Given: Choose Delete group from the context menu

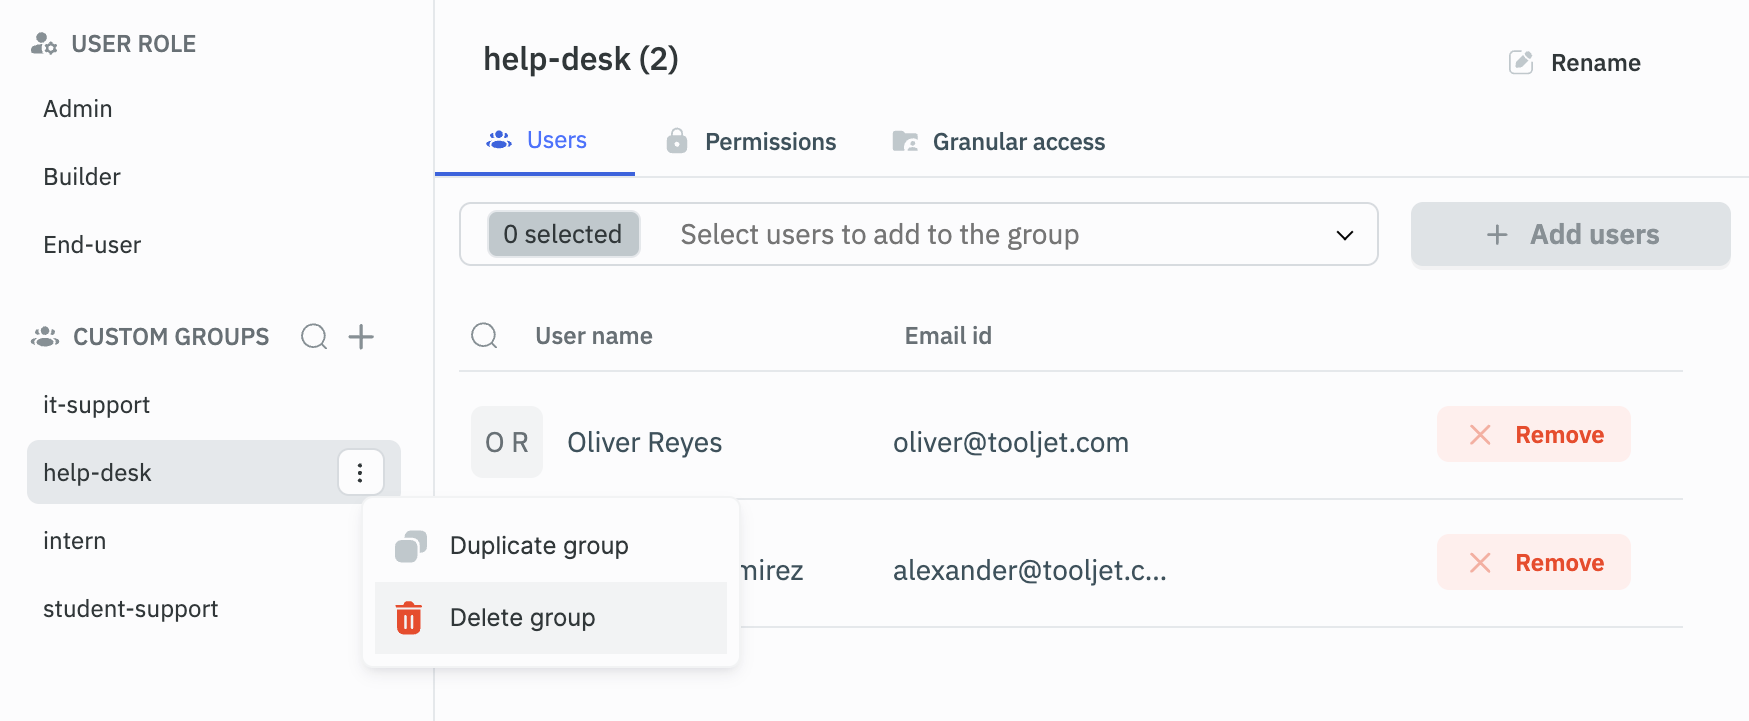Looking at the screenshot, I should tap(522, 618).
